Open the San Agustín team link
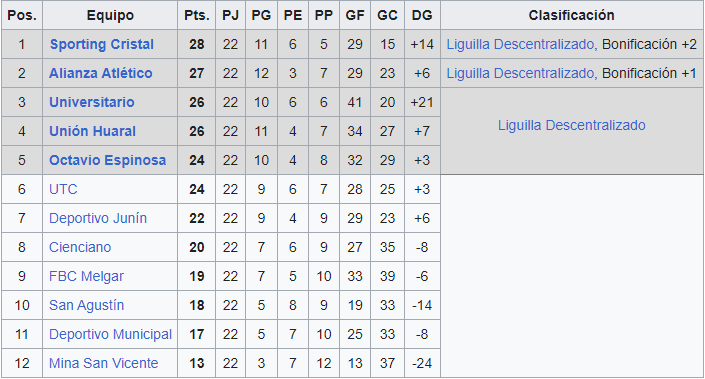 [86, 305]
